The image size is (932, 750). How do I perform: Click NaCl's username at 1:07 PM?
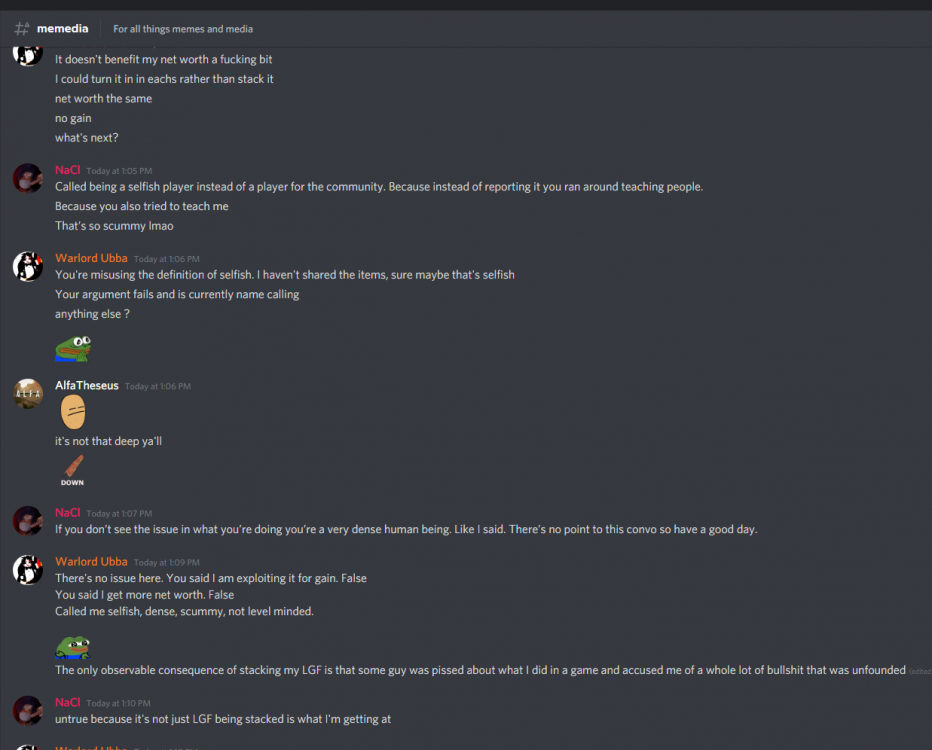pos(67,512)
